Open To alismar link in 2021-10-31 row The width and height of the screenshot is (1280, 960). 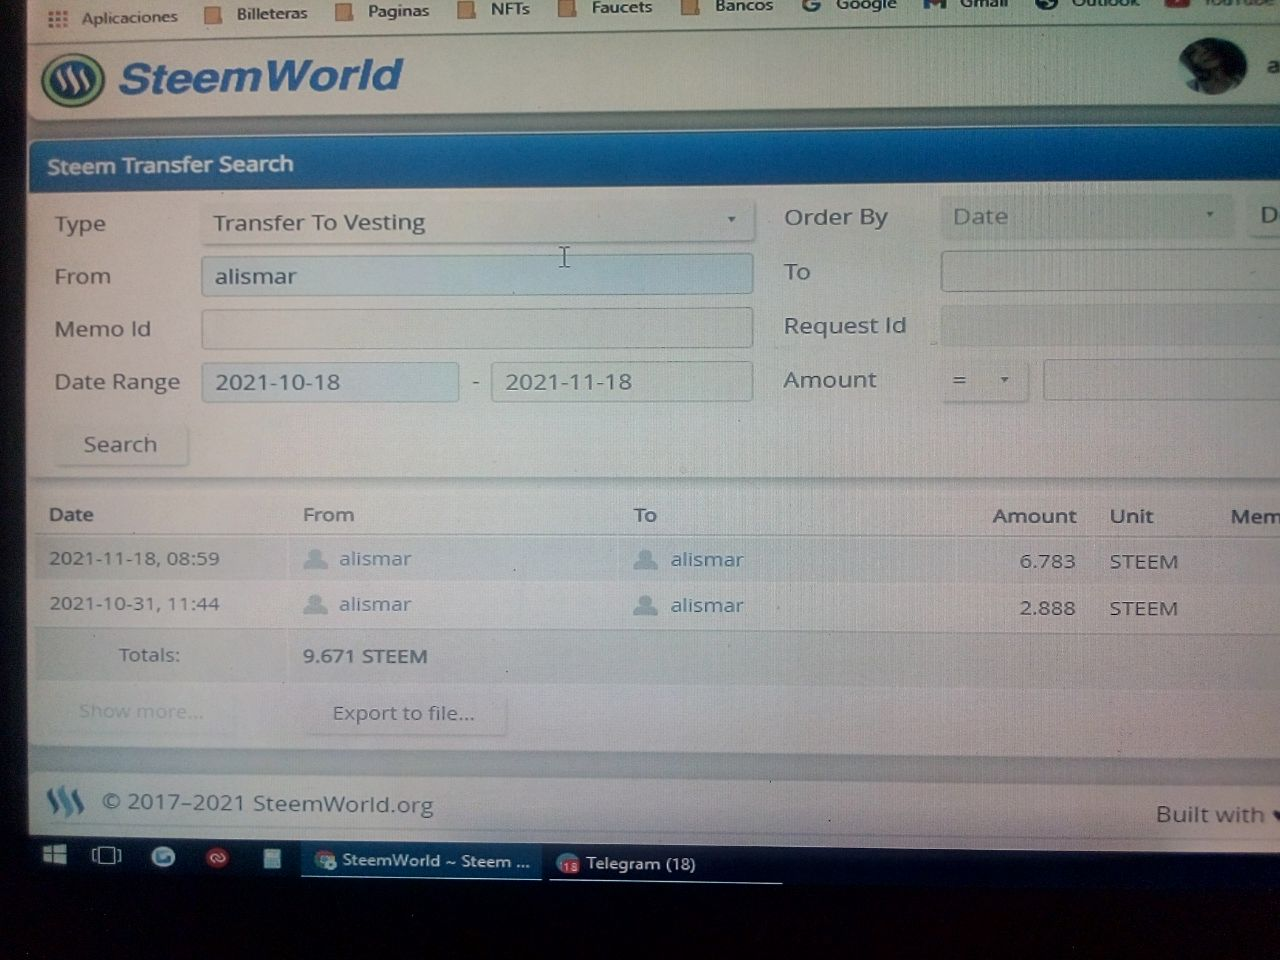click(x=707, y=605)
